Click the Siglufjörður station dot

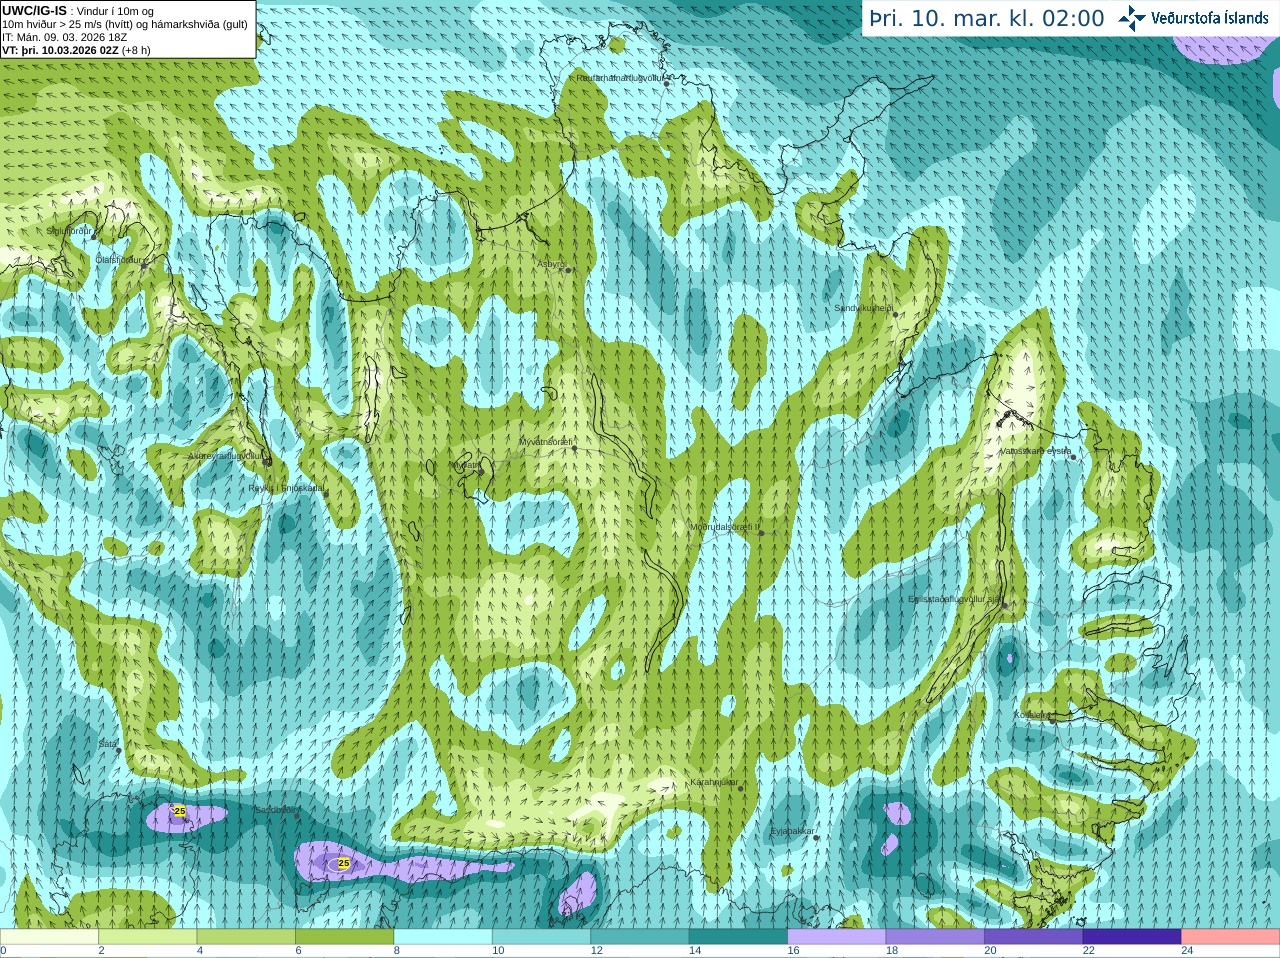[95, 237]
